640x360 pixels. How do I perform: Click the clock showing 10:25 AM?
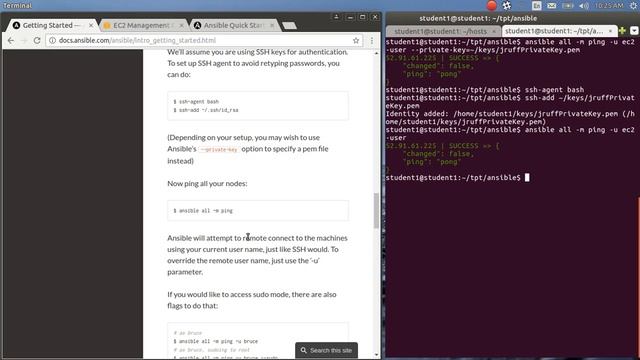pyautogui.click(x=609, y=6)
